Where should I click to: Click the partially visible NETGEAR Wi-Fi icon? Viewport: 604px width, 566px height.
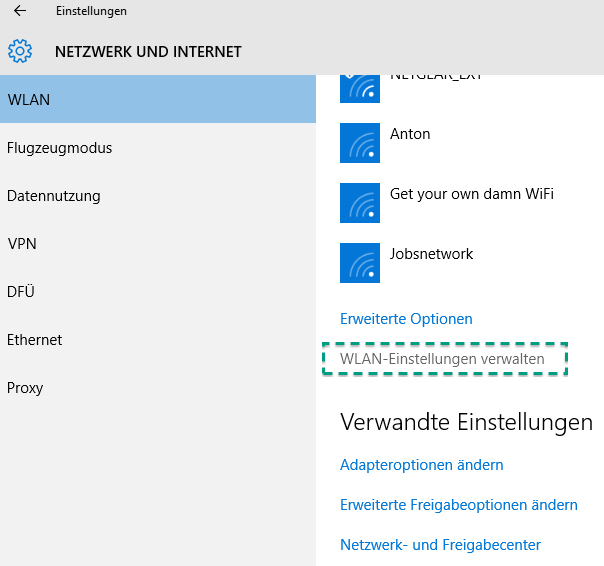coord(360,88)
